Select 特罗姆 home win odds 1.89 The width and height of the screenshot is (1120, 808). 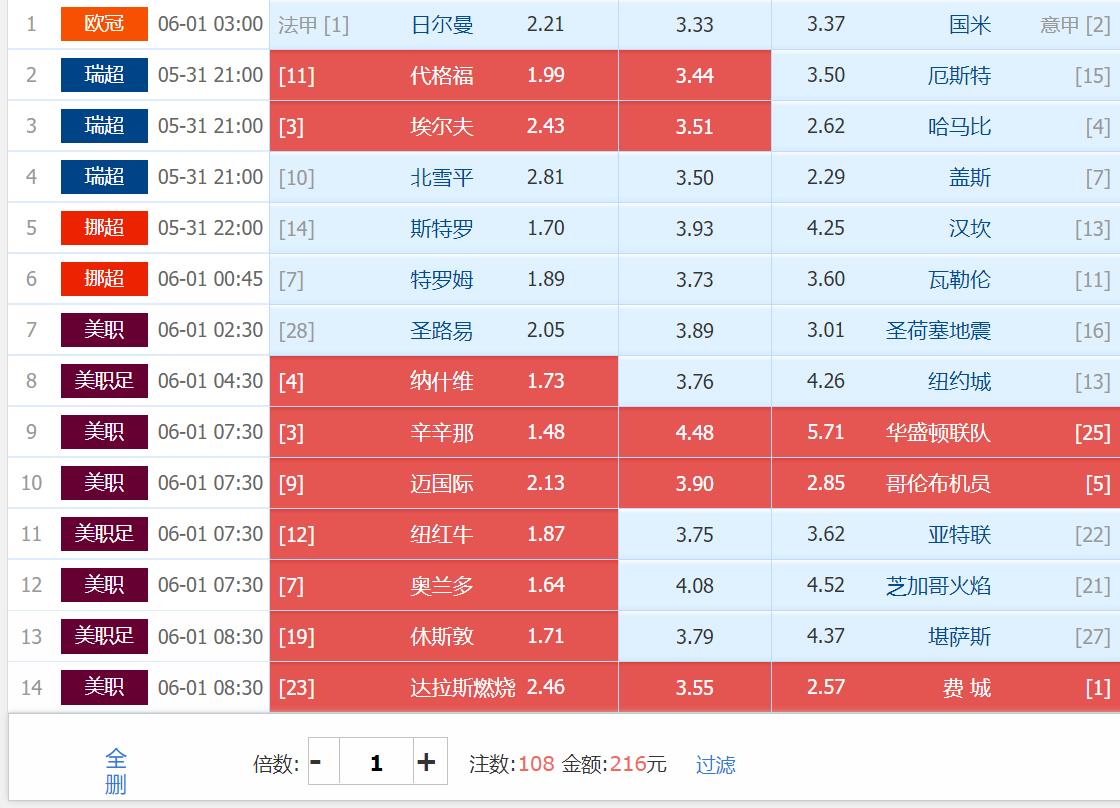pyautogui.click(x=444, y=279)
